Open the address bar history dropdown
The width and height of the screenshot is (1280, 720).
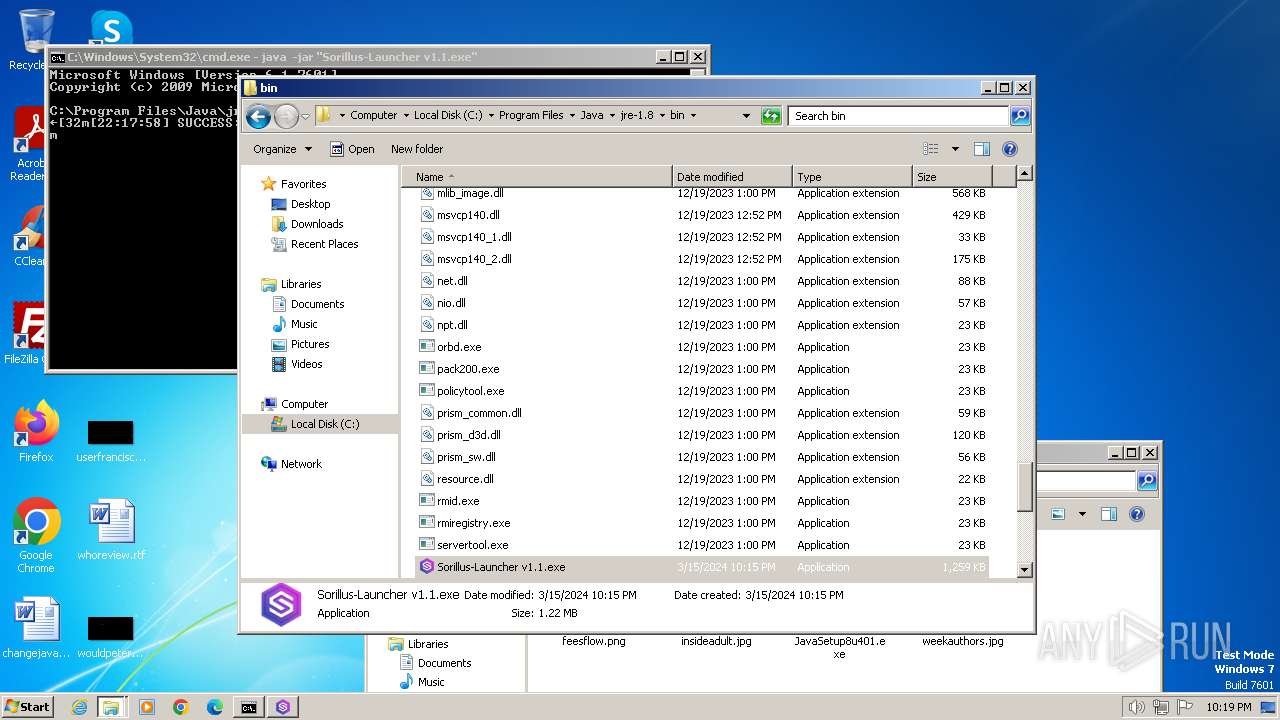pos(746,116)
